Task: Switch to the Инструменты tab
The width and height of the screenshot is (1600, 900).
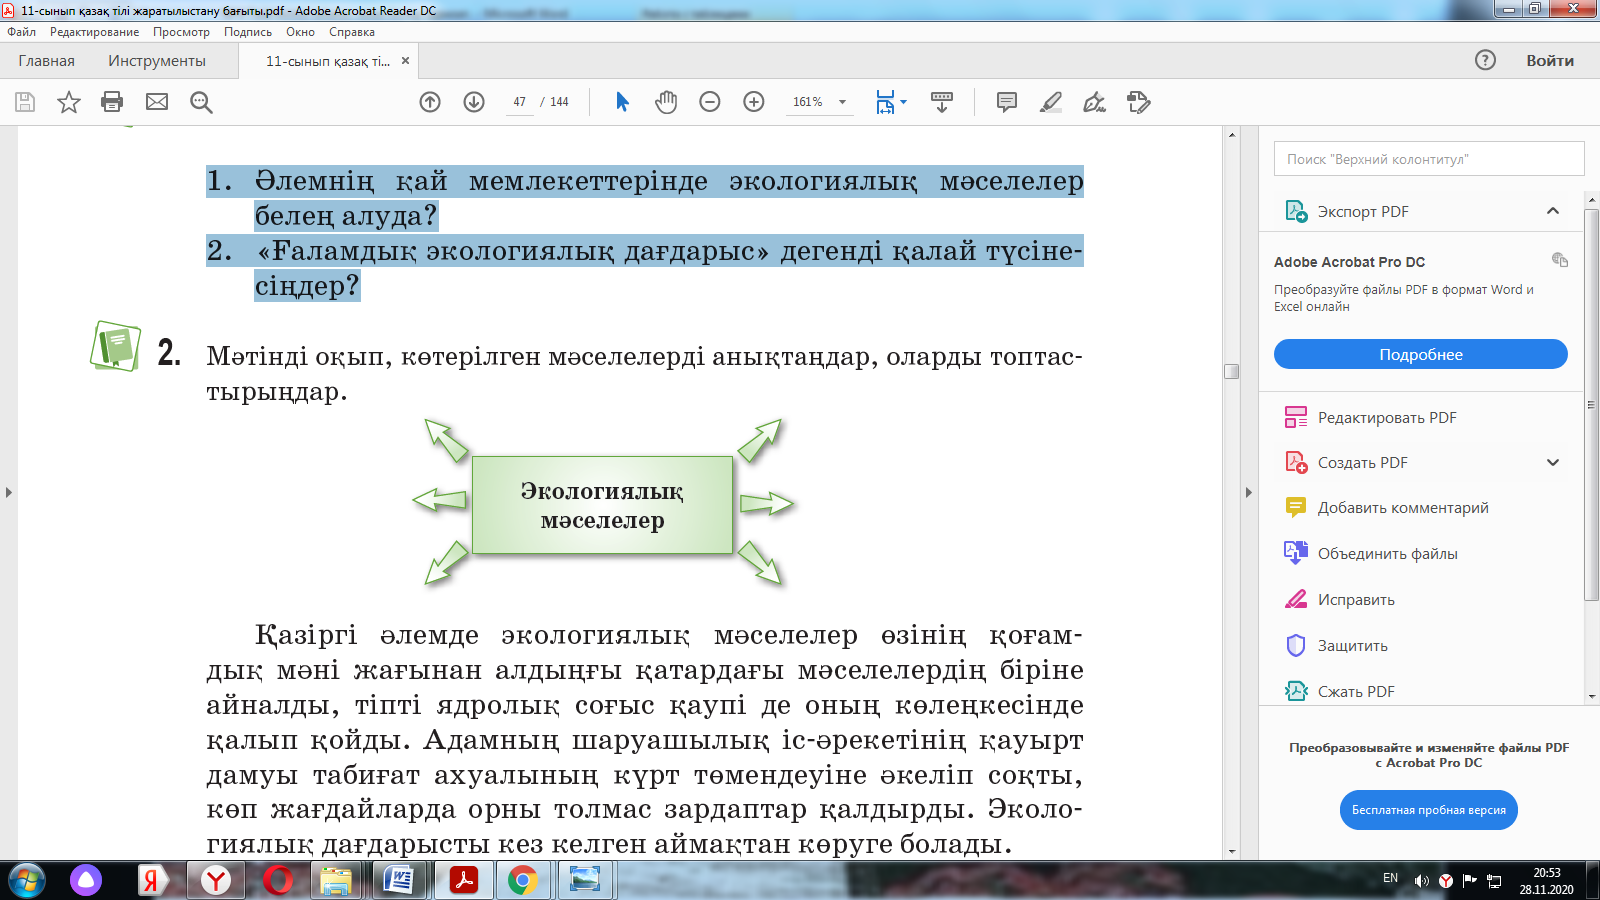Action: click(x=157, y=61)
